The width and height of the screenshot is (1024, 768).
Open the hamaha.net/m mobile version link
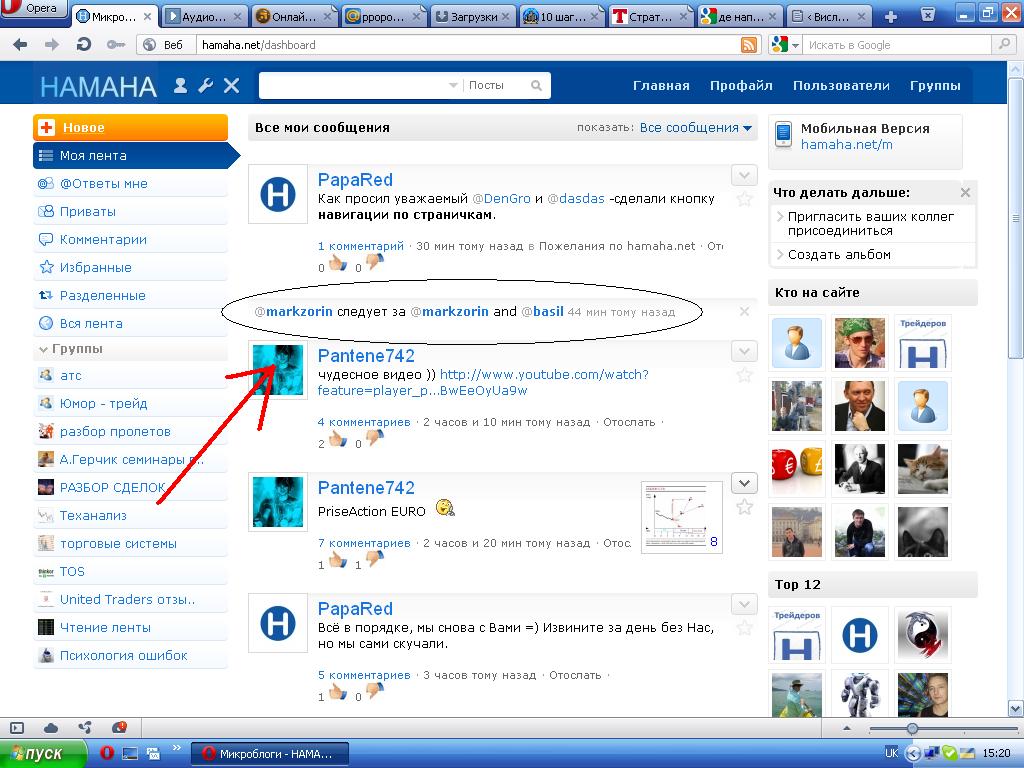point(846,145)
